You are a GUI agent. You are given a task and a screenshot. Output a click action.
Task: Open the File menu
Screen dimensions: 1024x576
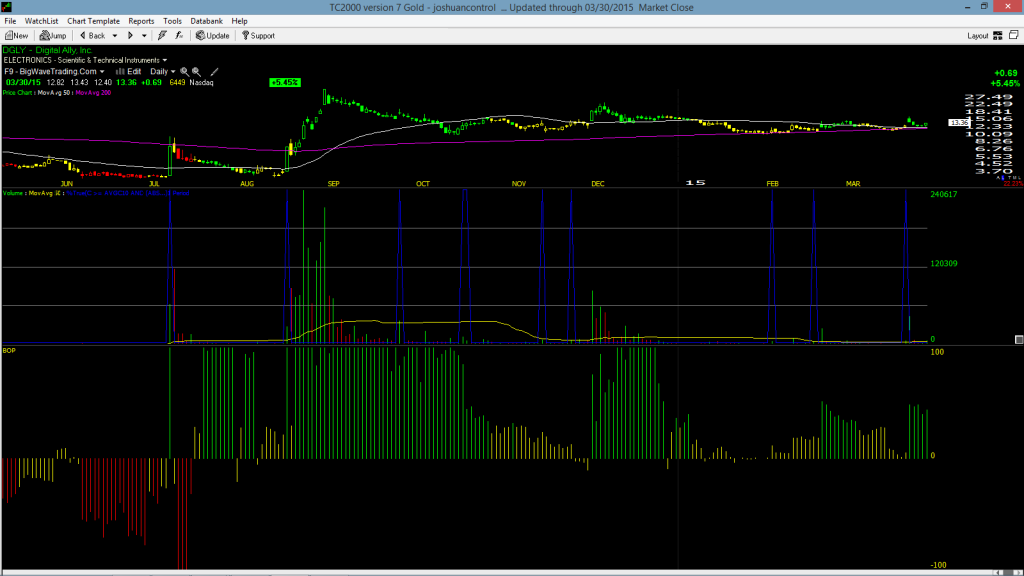coord(10,21)
